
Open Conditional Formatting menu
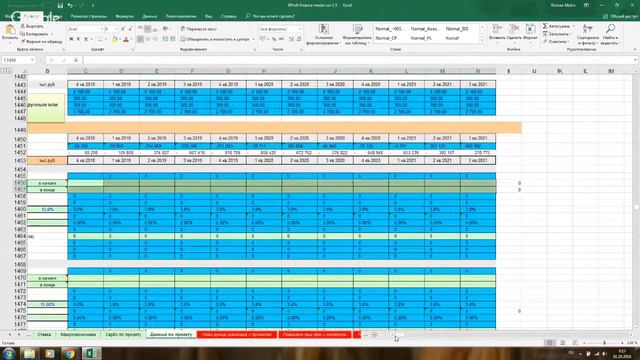[323, 35]
